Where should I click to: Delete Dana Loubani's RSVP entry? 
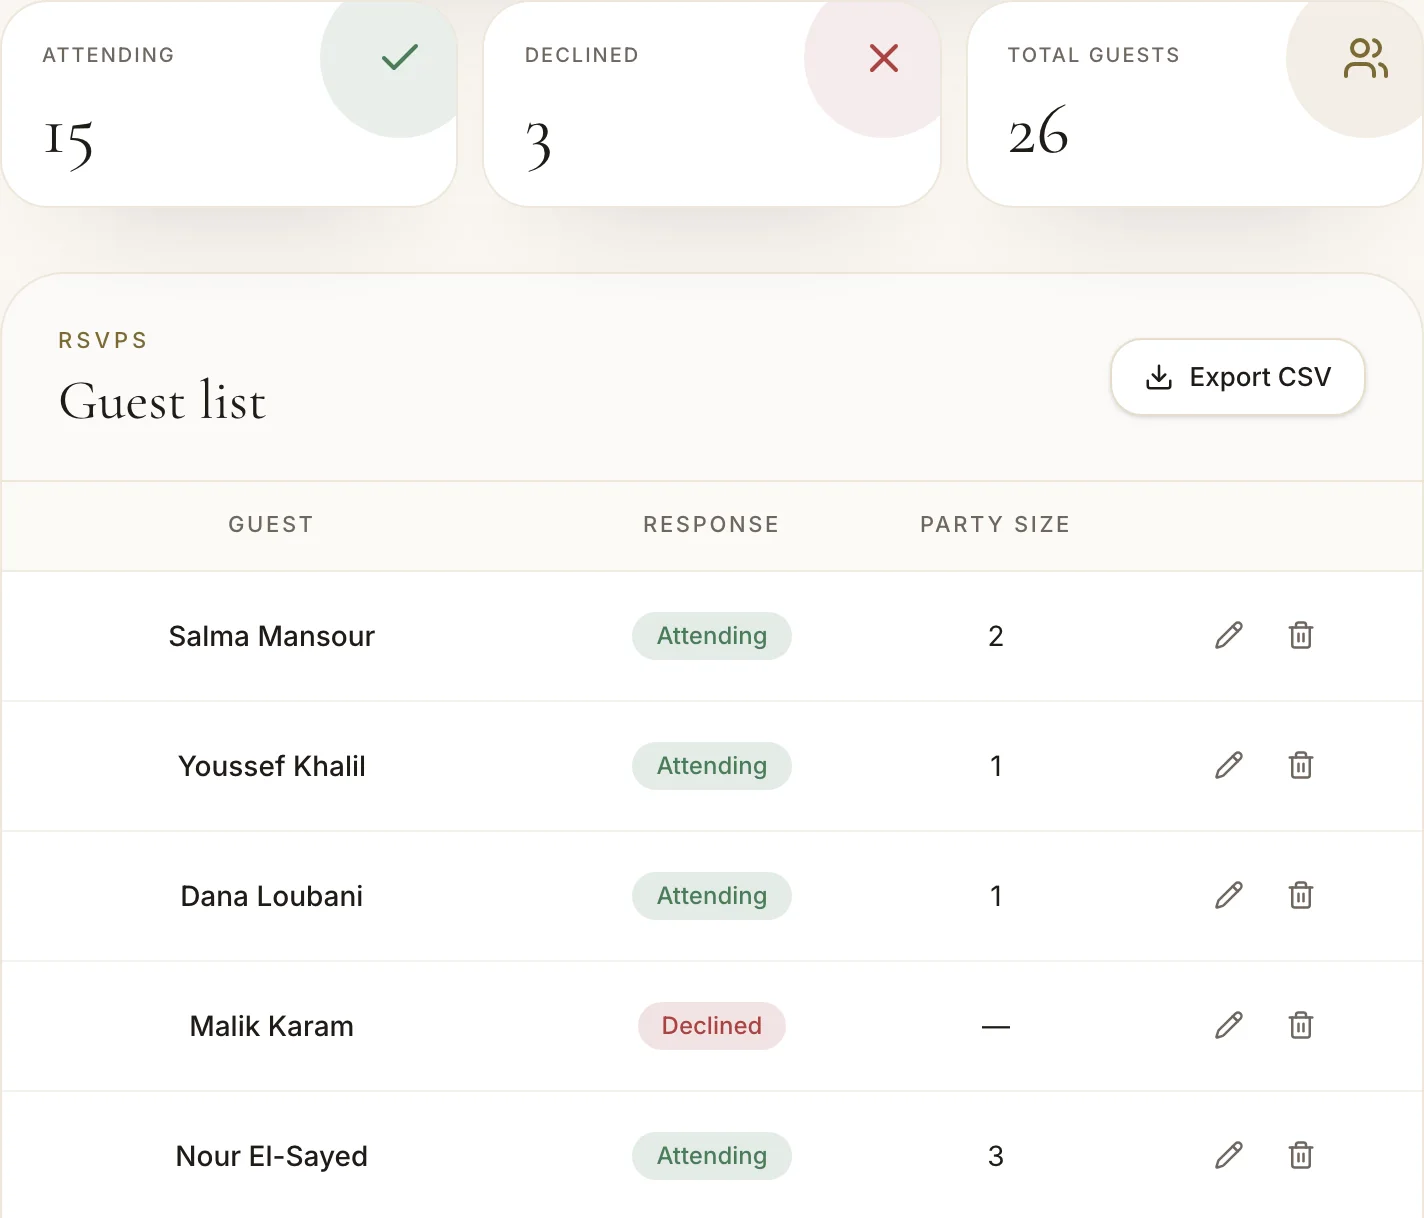click(x=1301, y=895)
